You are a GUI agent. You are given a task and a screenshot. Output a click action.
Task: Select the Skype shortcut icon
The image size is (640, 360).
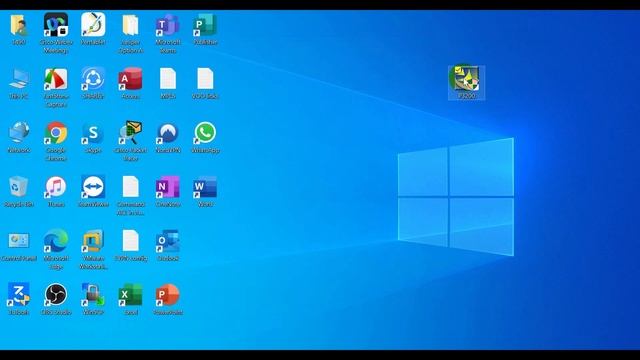(x=93, y=133)
